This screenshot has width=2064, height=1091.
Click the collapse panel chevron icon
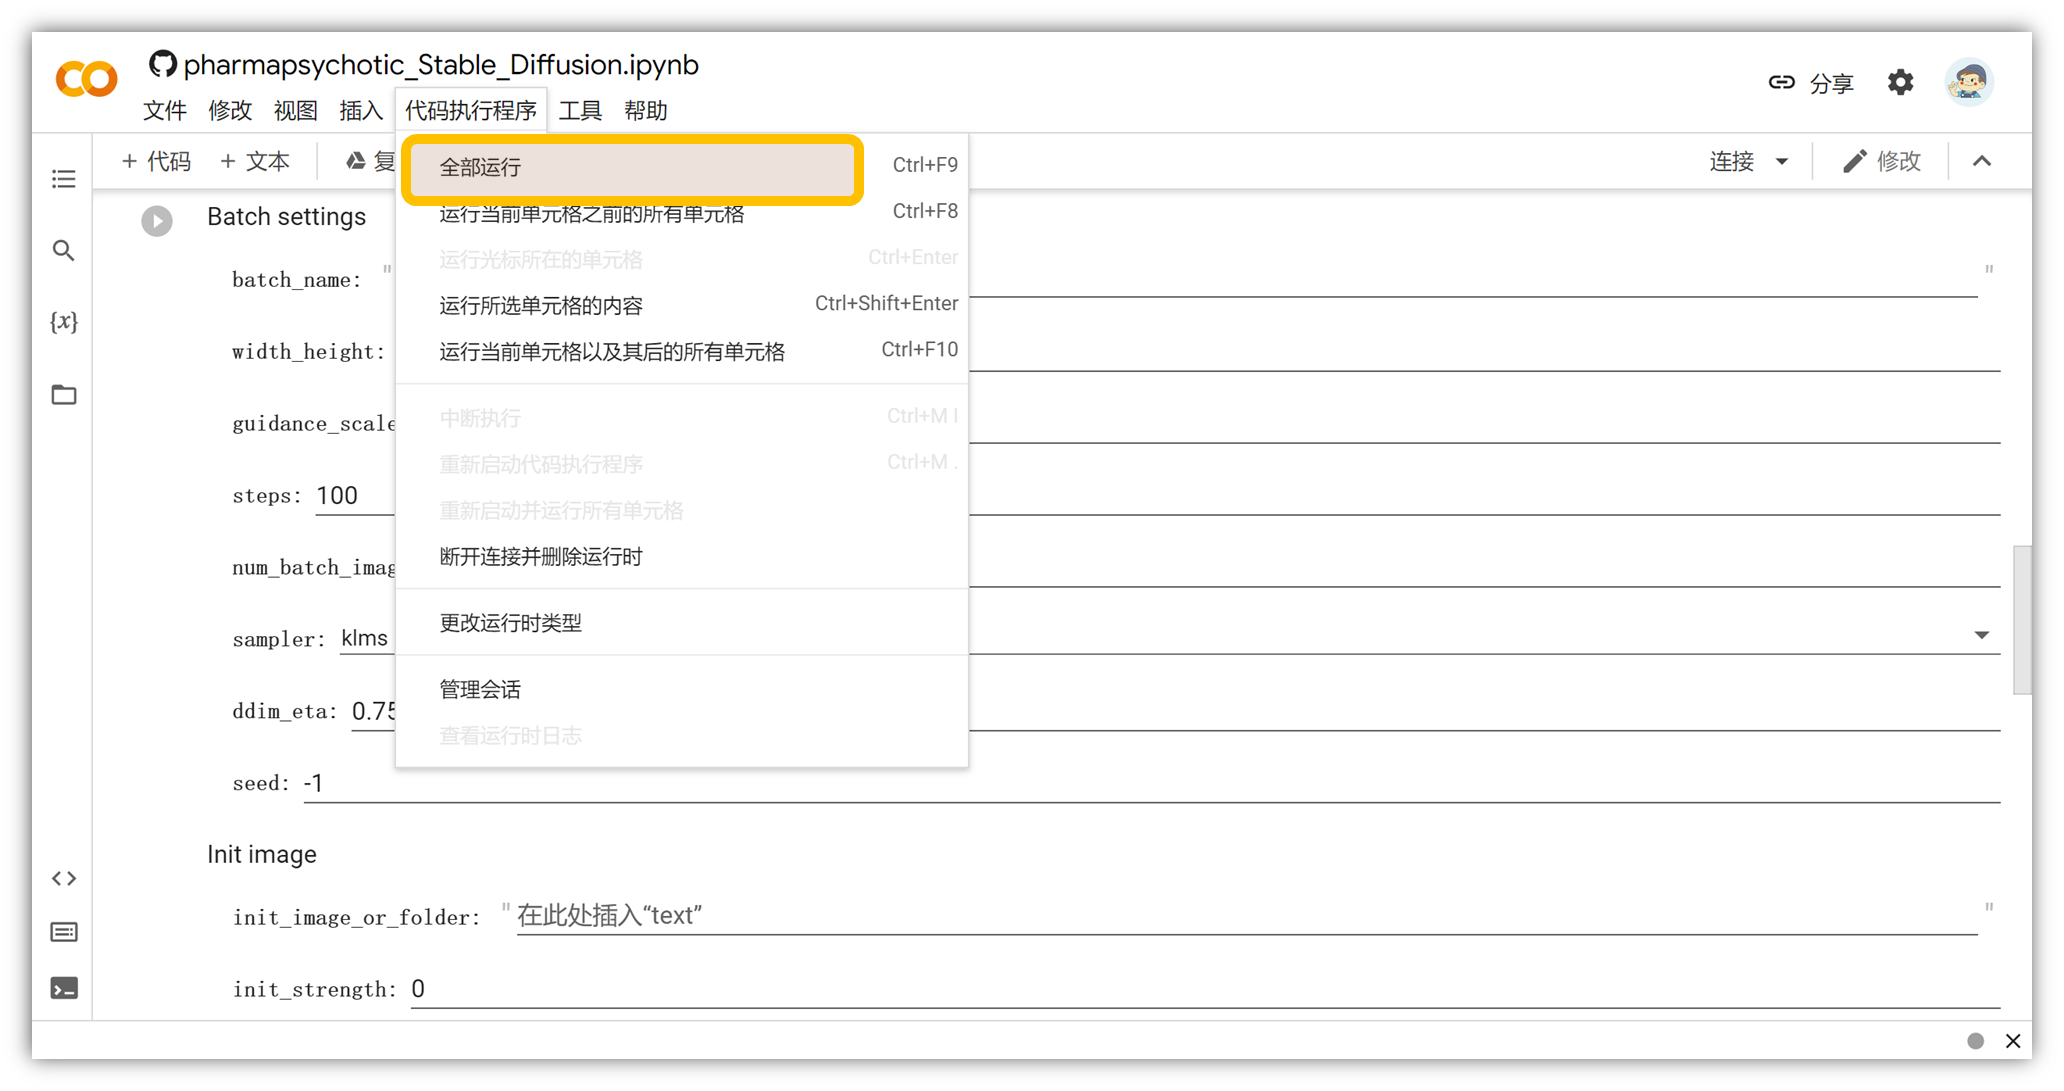(x=1983, y=162)
